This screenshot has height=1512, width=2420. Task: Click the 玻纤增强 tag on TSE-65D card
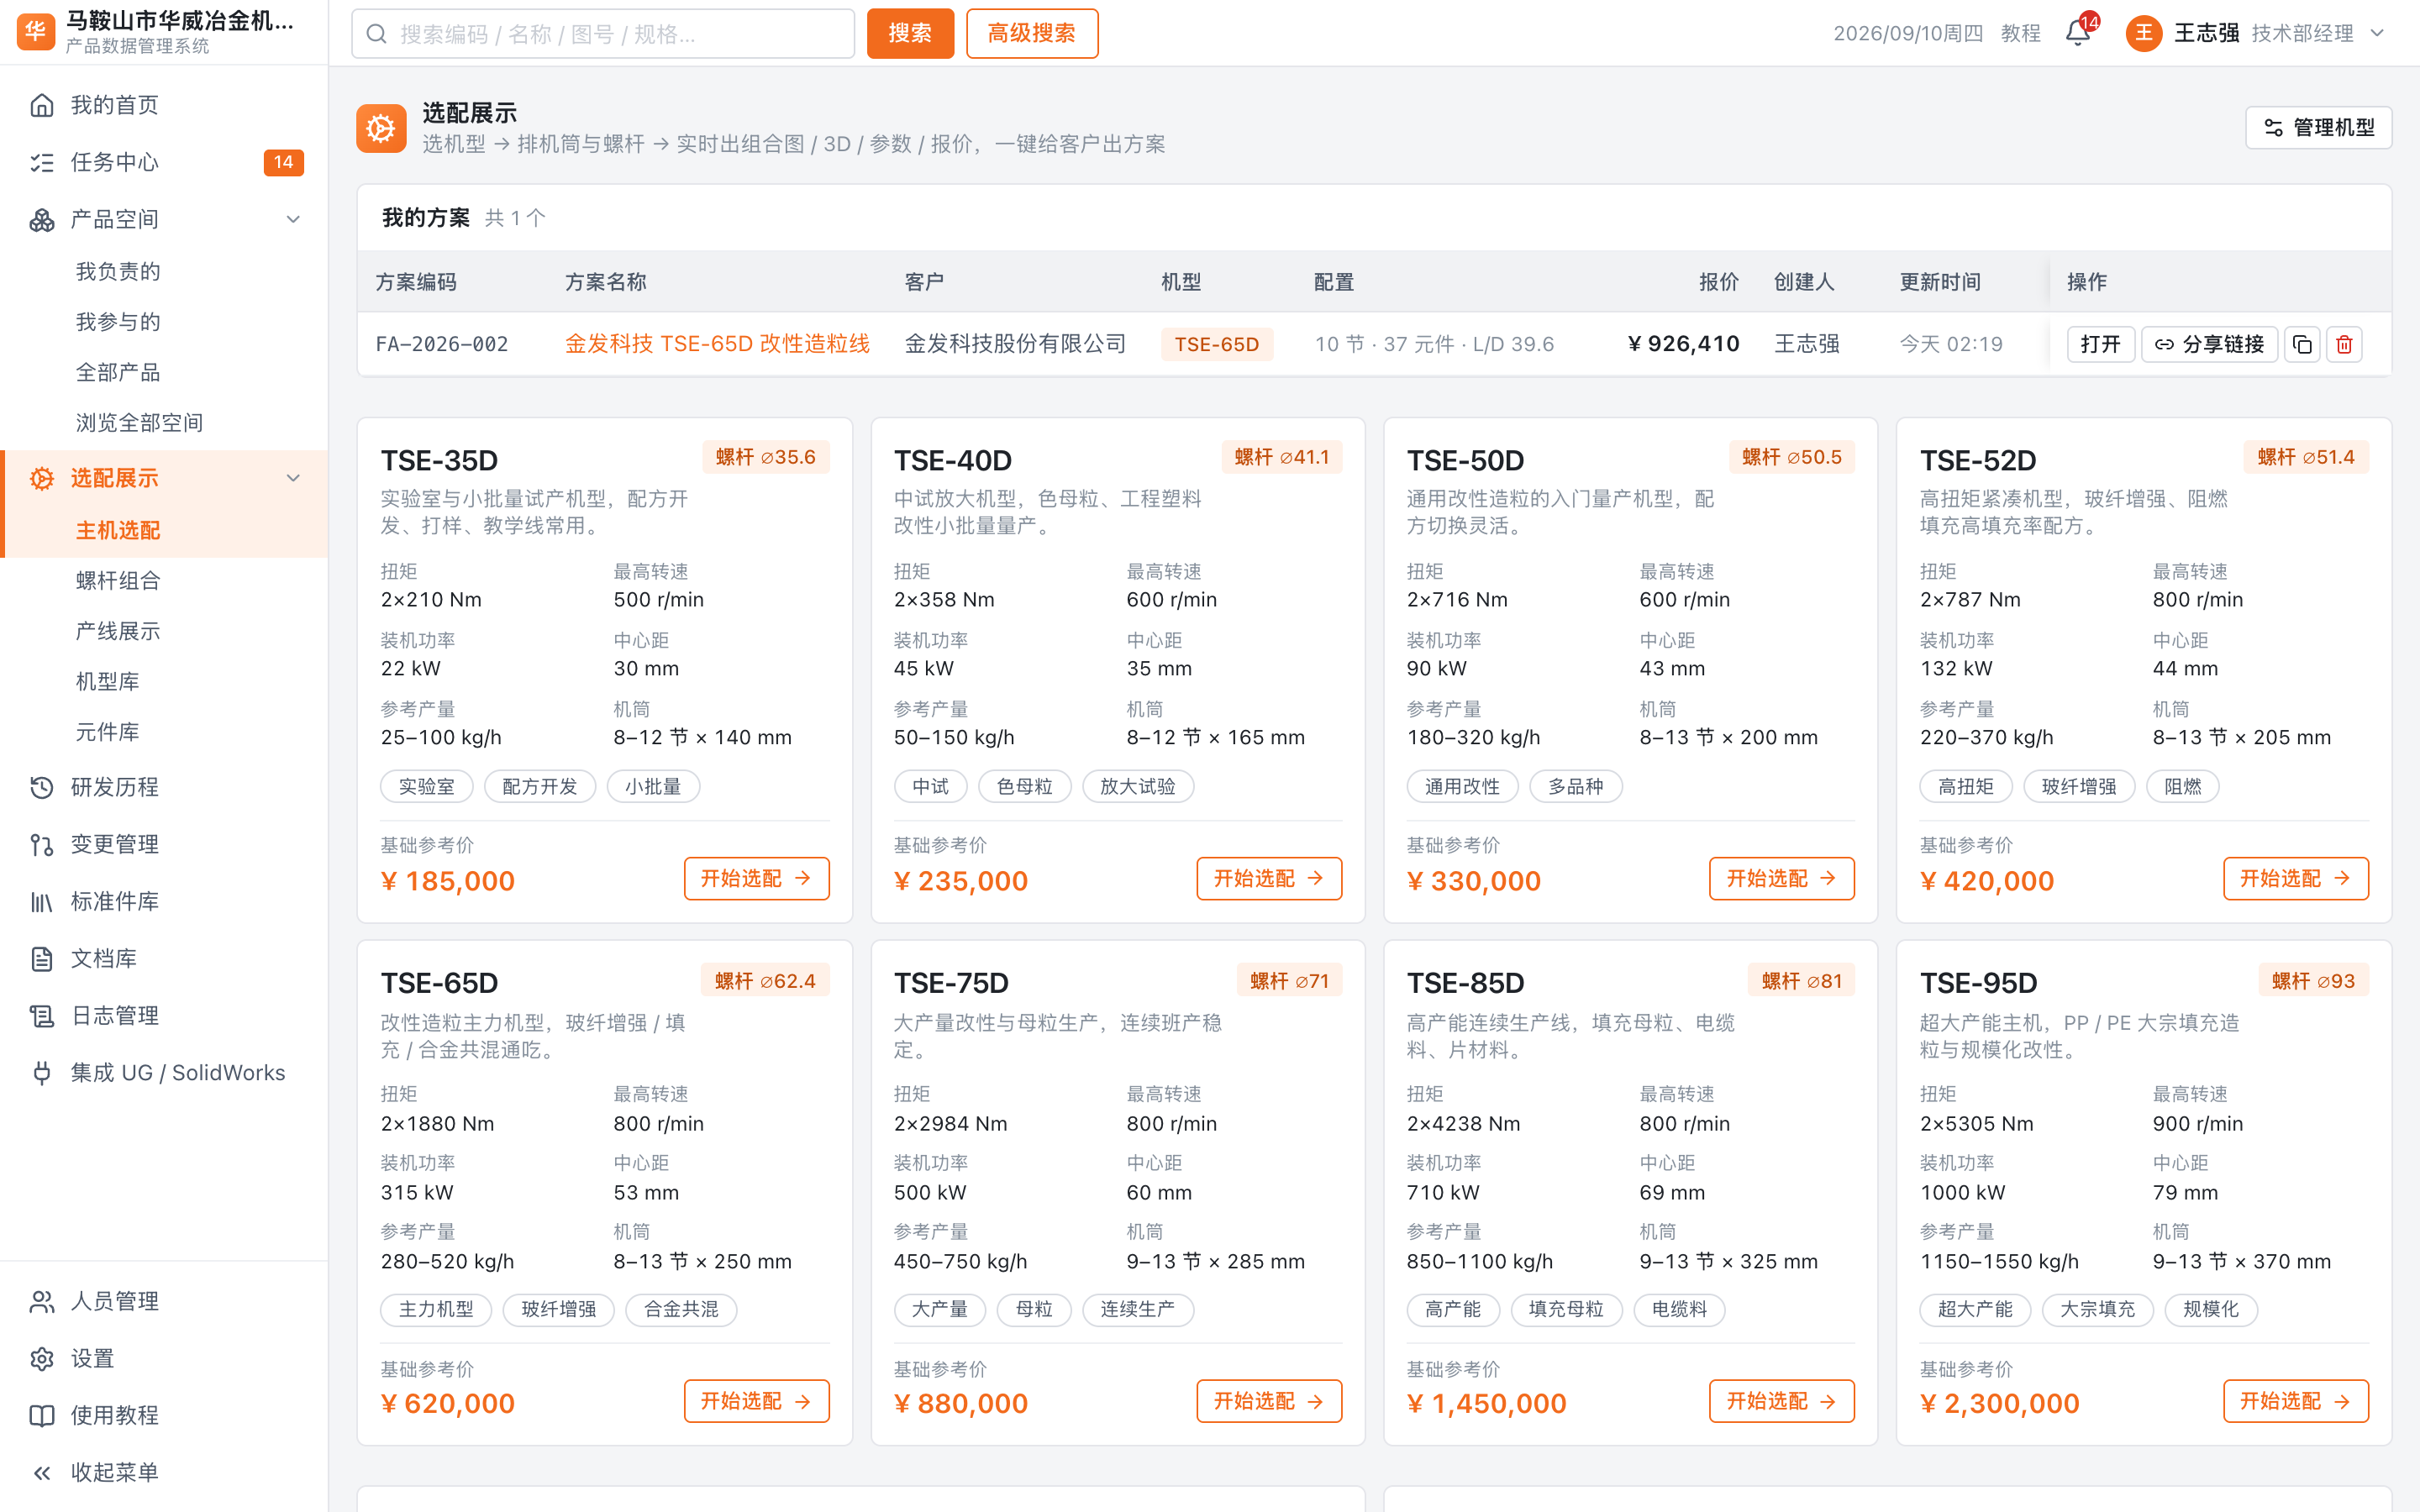(559, 1309)
